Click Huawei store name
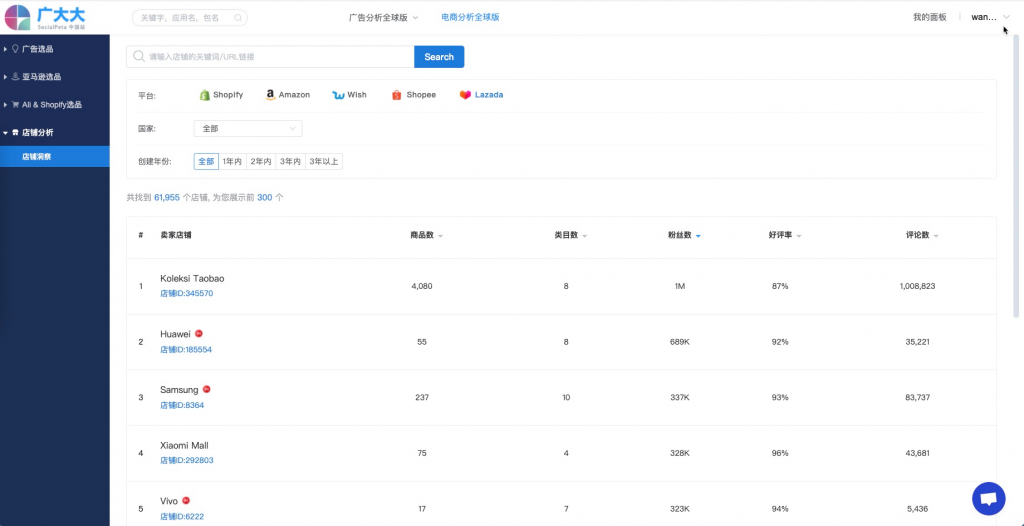The image size is (1024, 526). tap(176, 334)
